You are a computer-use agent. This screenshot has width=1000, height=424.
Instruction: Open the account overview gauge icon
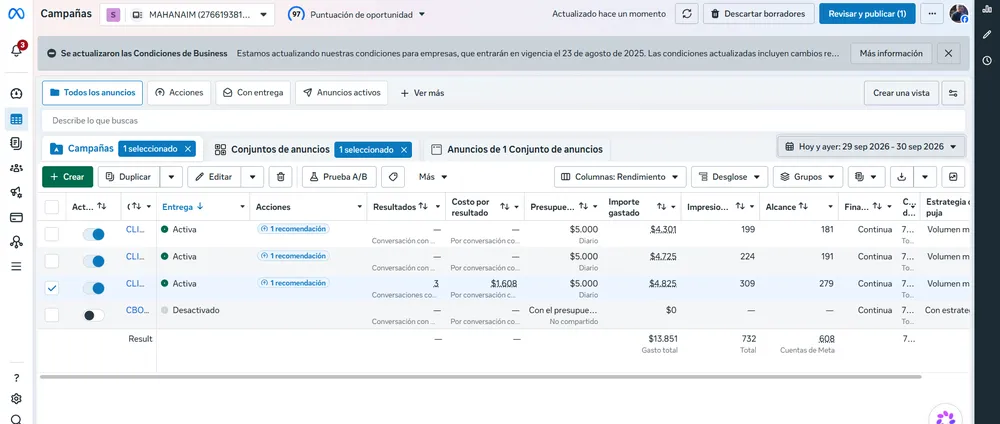pyautogui.click(x=17, y=94)
